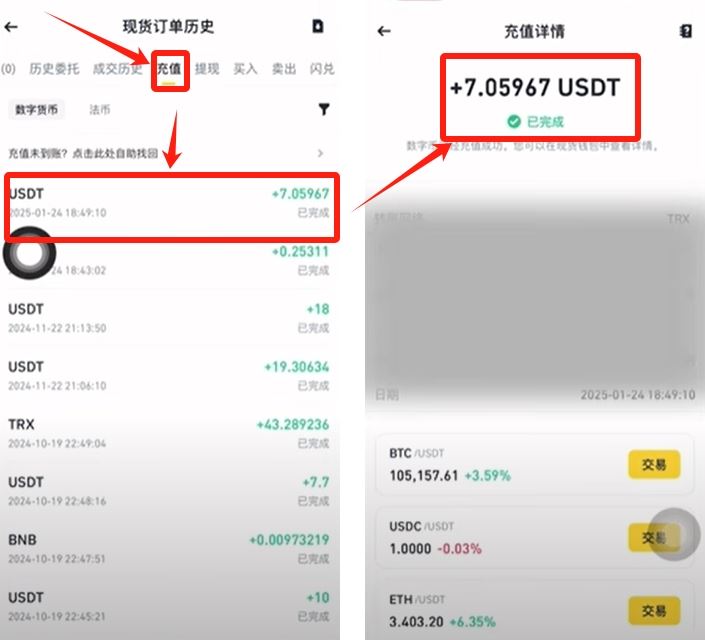Tap 交易 button for ETH/USDT
The height and width of the screenshot is (640, 705).
coord(654,610)
